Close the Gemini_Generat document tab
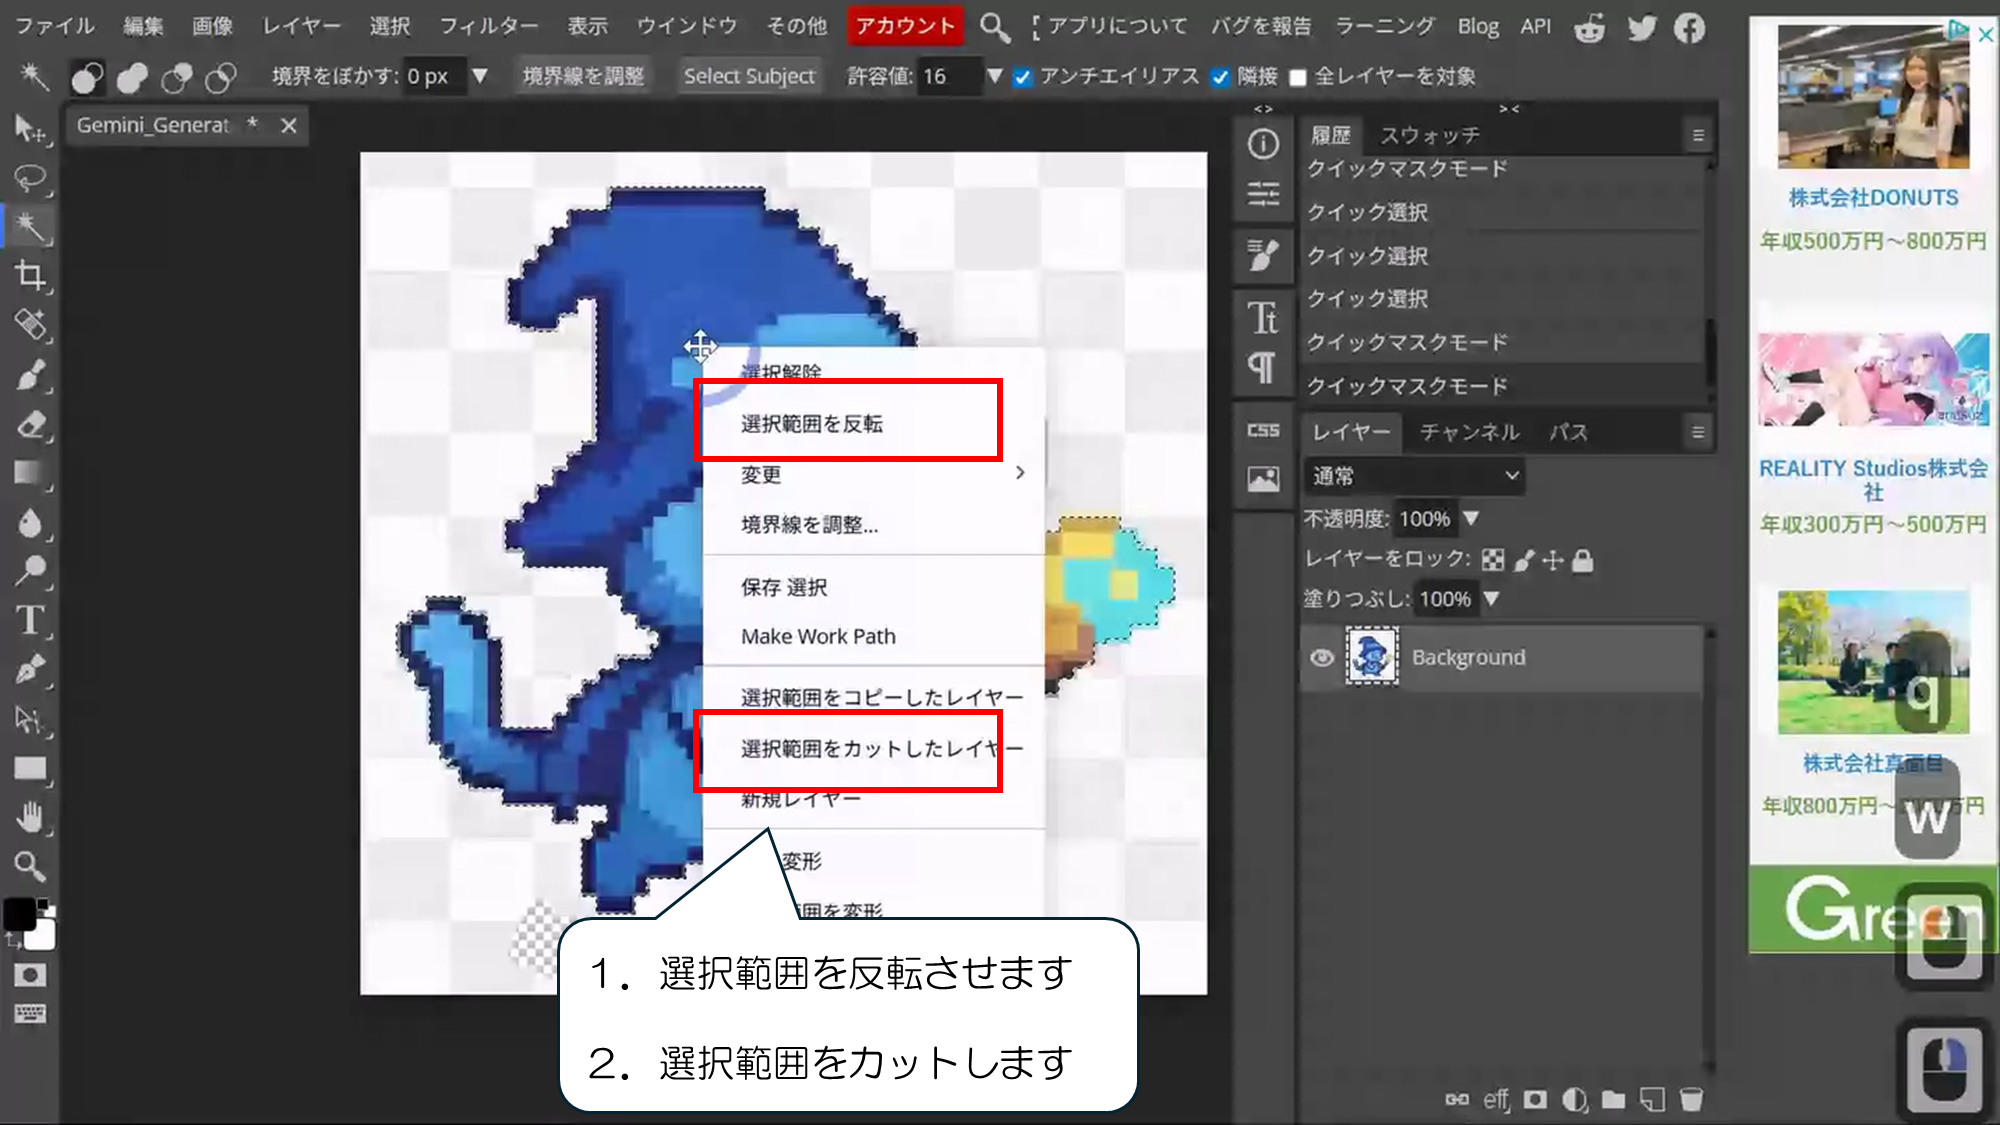Viewport: 2000px width, 1125px height. [x=289, y=126]
